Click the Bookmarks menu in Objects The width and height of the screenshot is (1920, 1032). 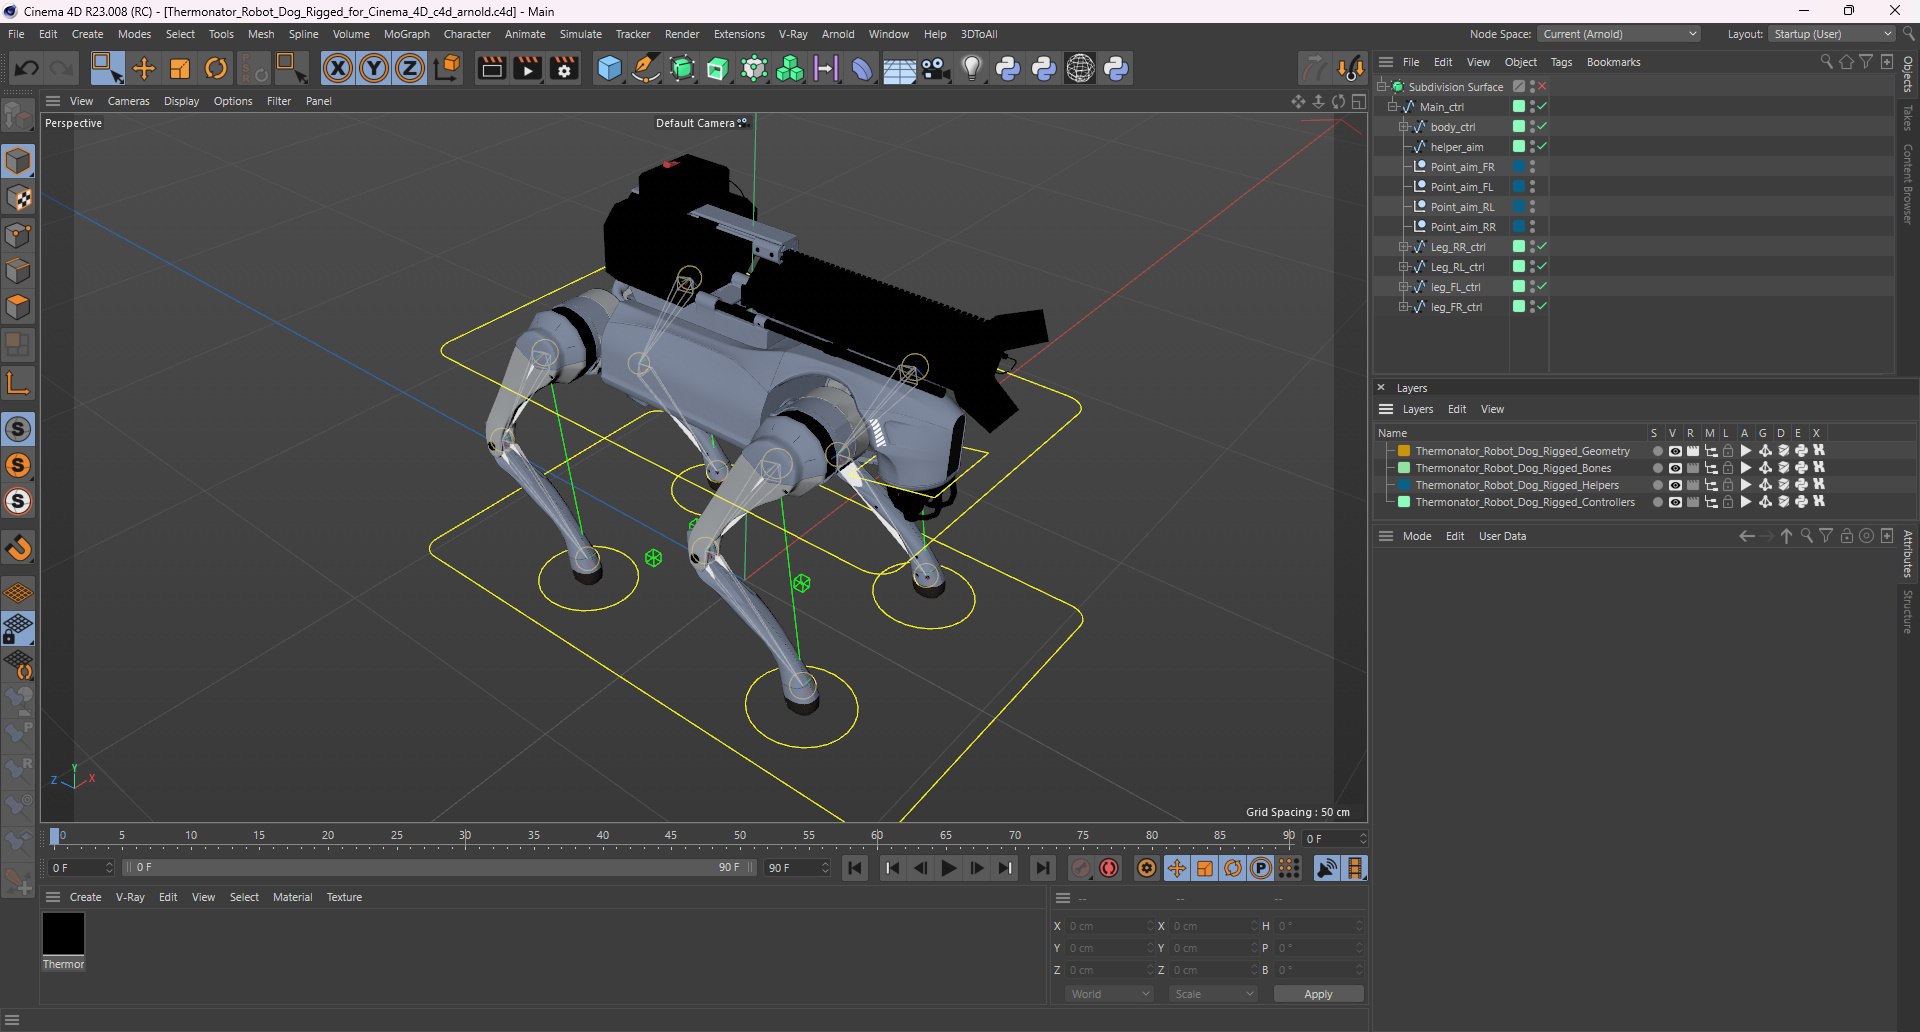1613,62
